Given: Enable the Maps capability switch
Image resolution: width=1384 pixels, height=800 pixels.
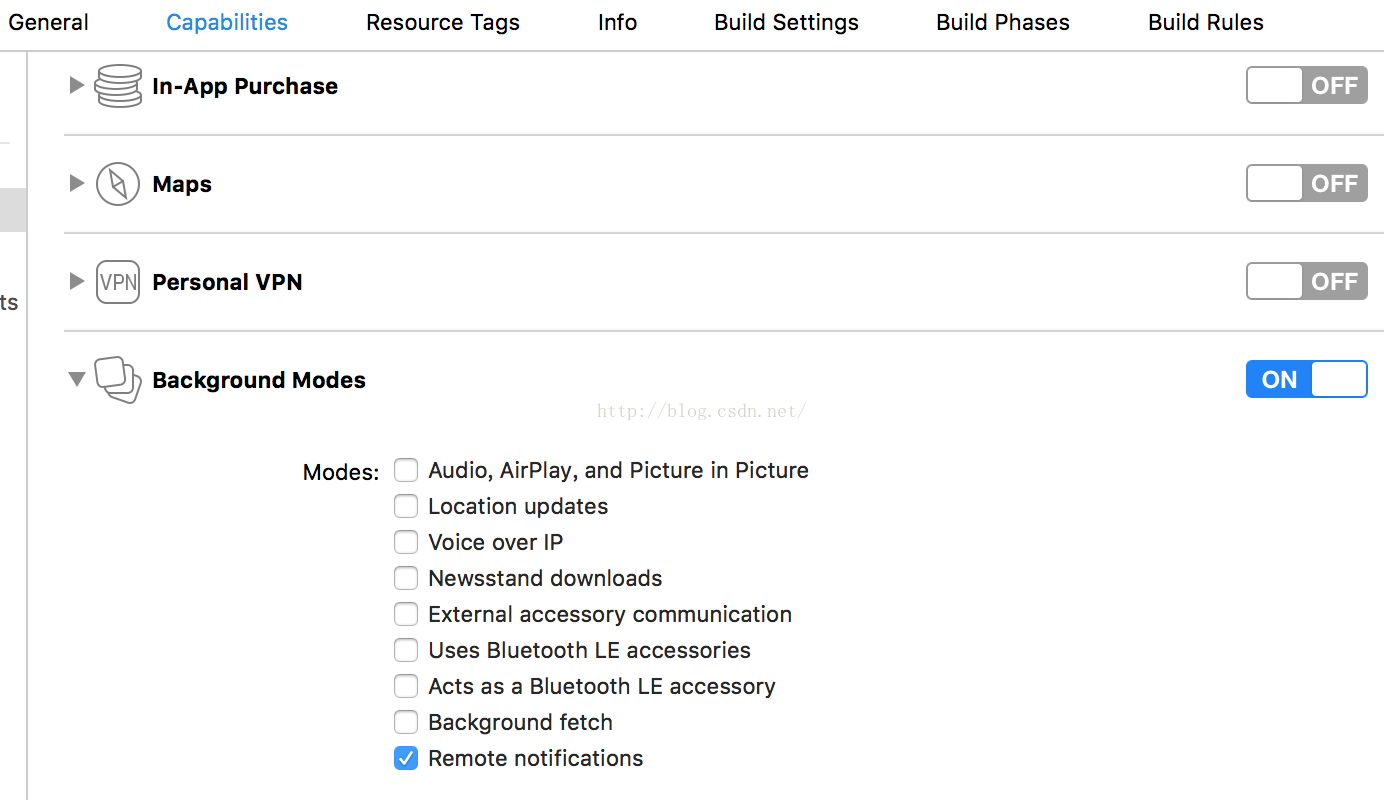Looking at the screenshot, I should [1306, 184].
